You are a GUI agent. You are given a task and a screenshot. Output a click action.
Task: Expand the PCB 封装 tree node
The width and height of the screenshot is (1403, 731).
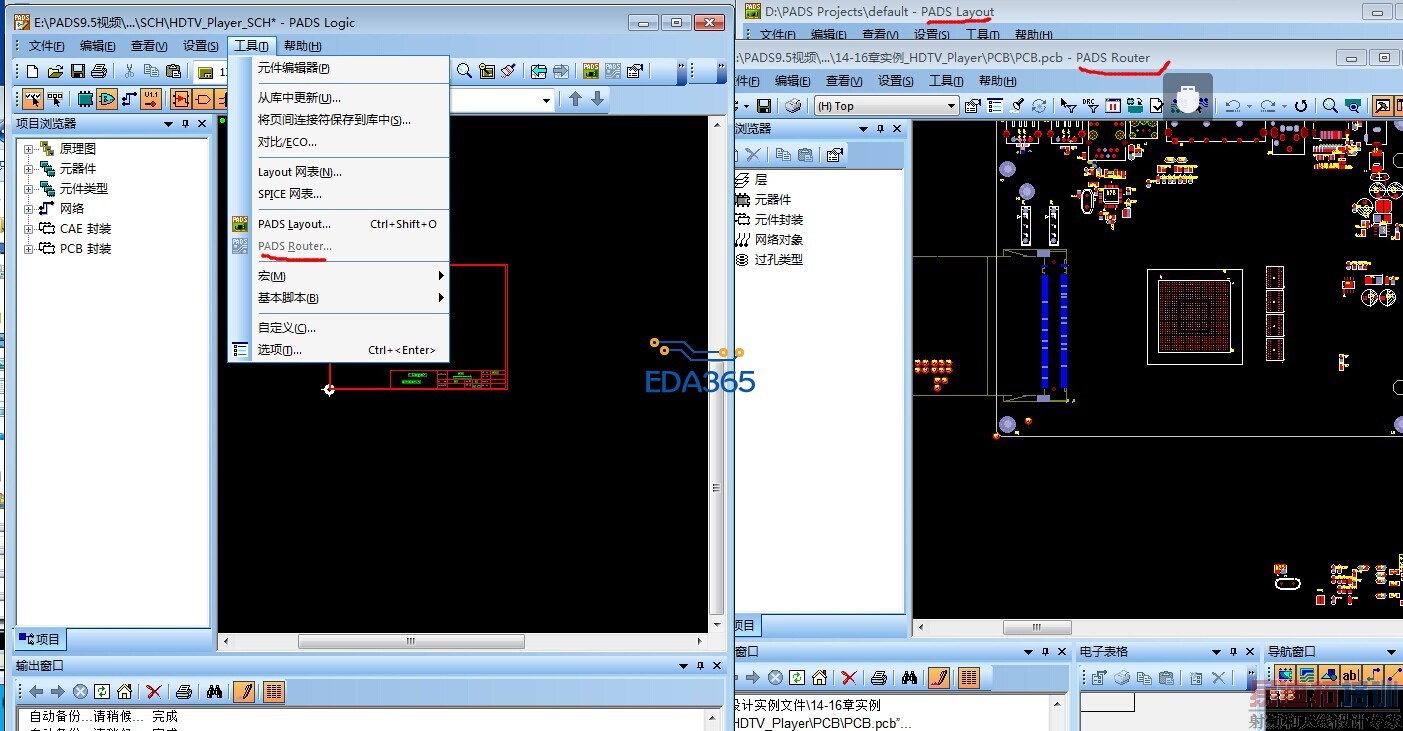(29, 249)
